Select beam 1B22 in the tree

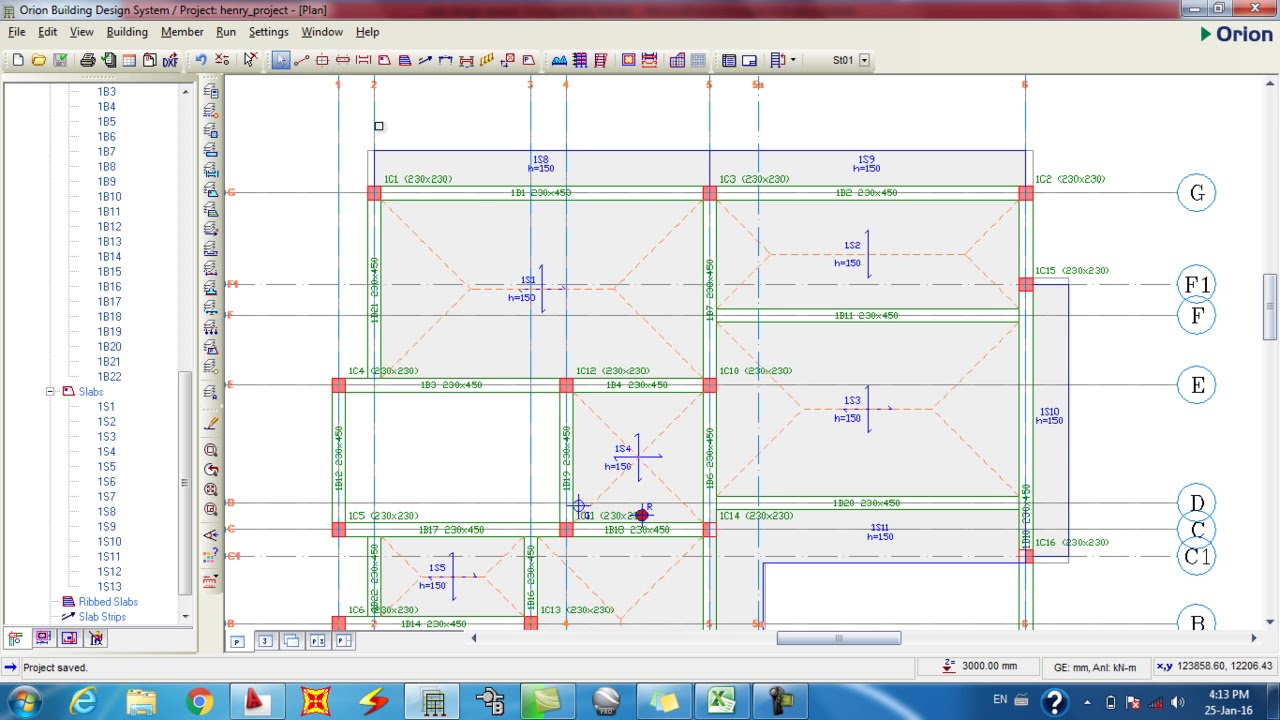coord(109,377)
